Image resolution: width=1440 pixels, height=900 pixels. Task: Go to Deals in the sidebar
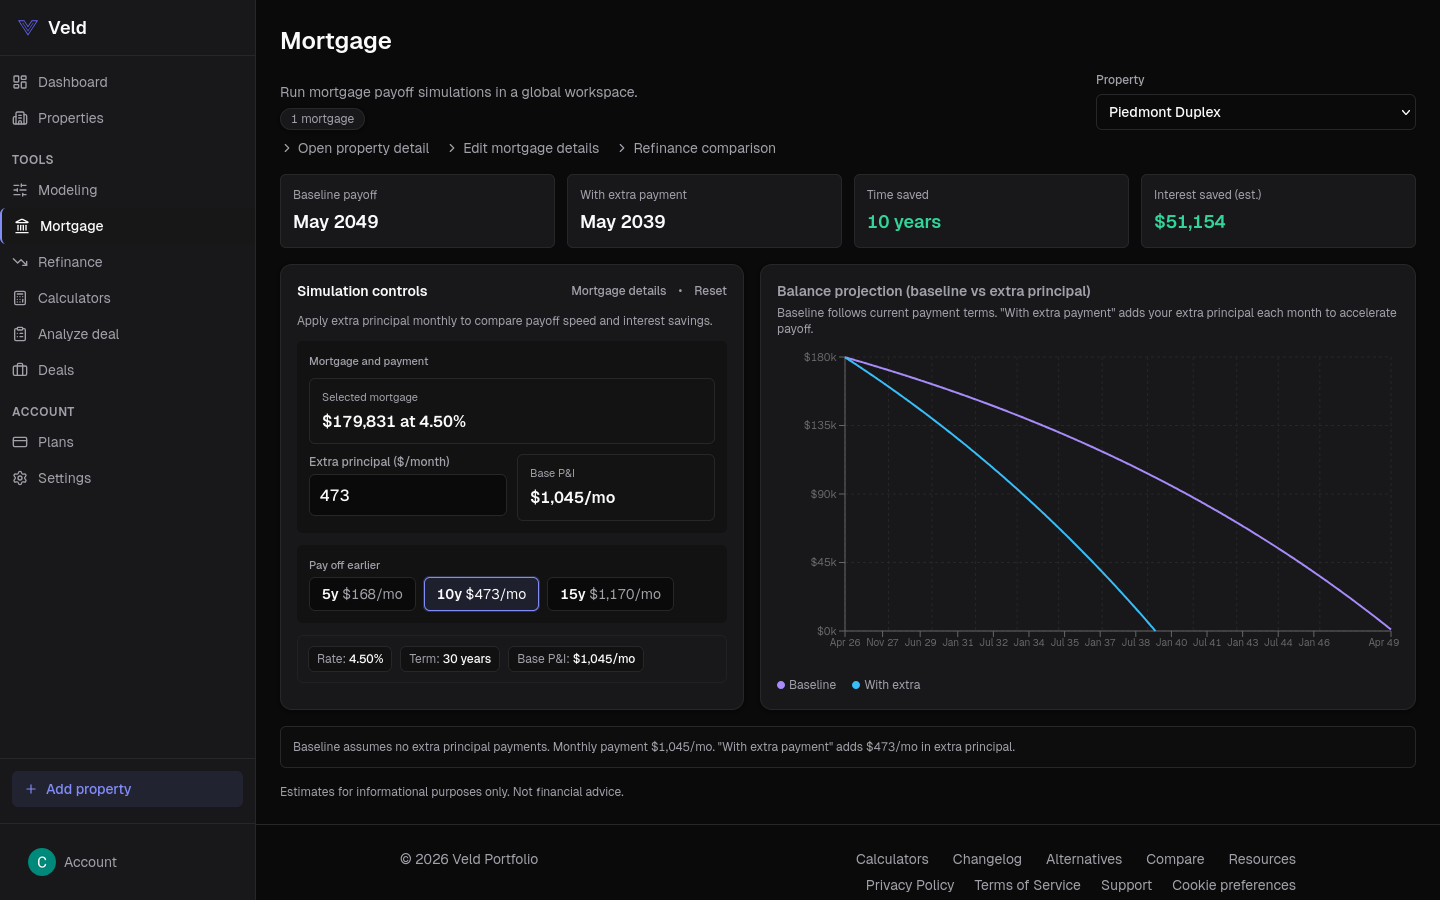(56, 370)
